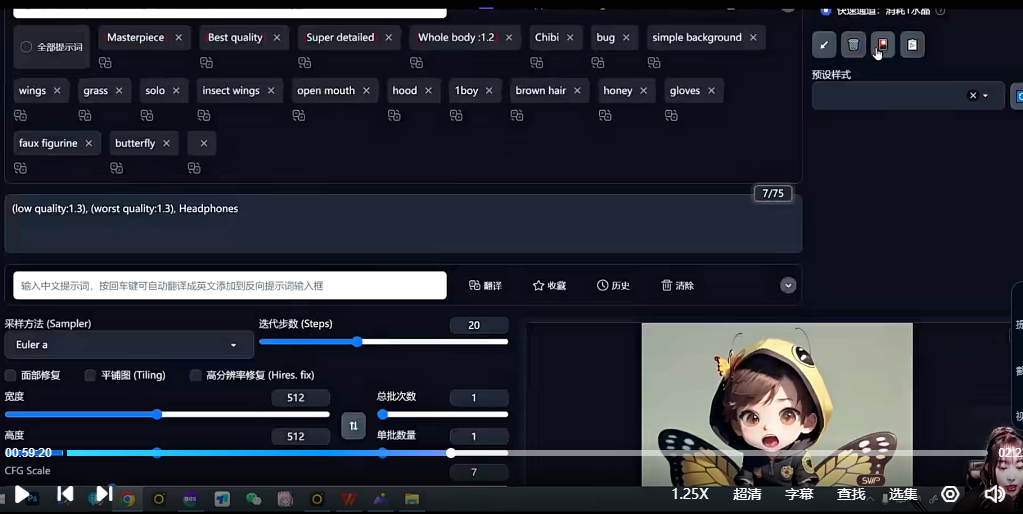
Task: Select the 快速通道 radio button
Action: tap(825, 10)
